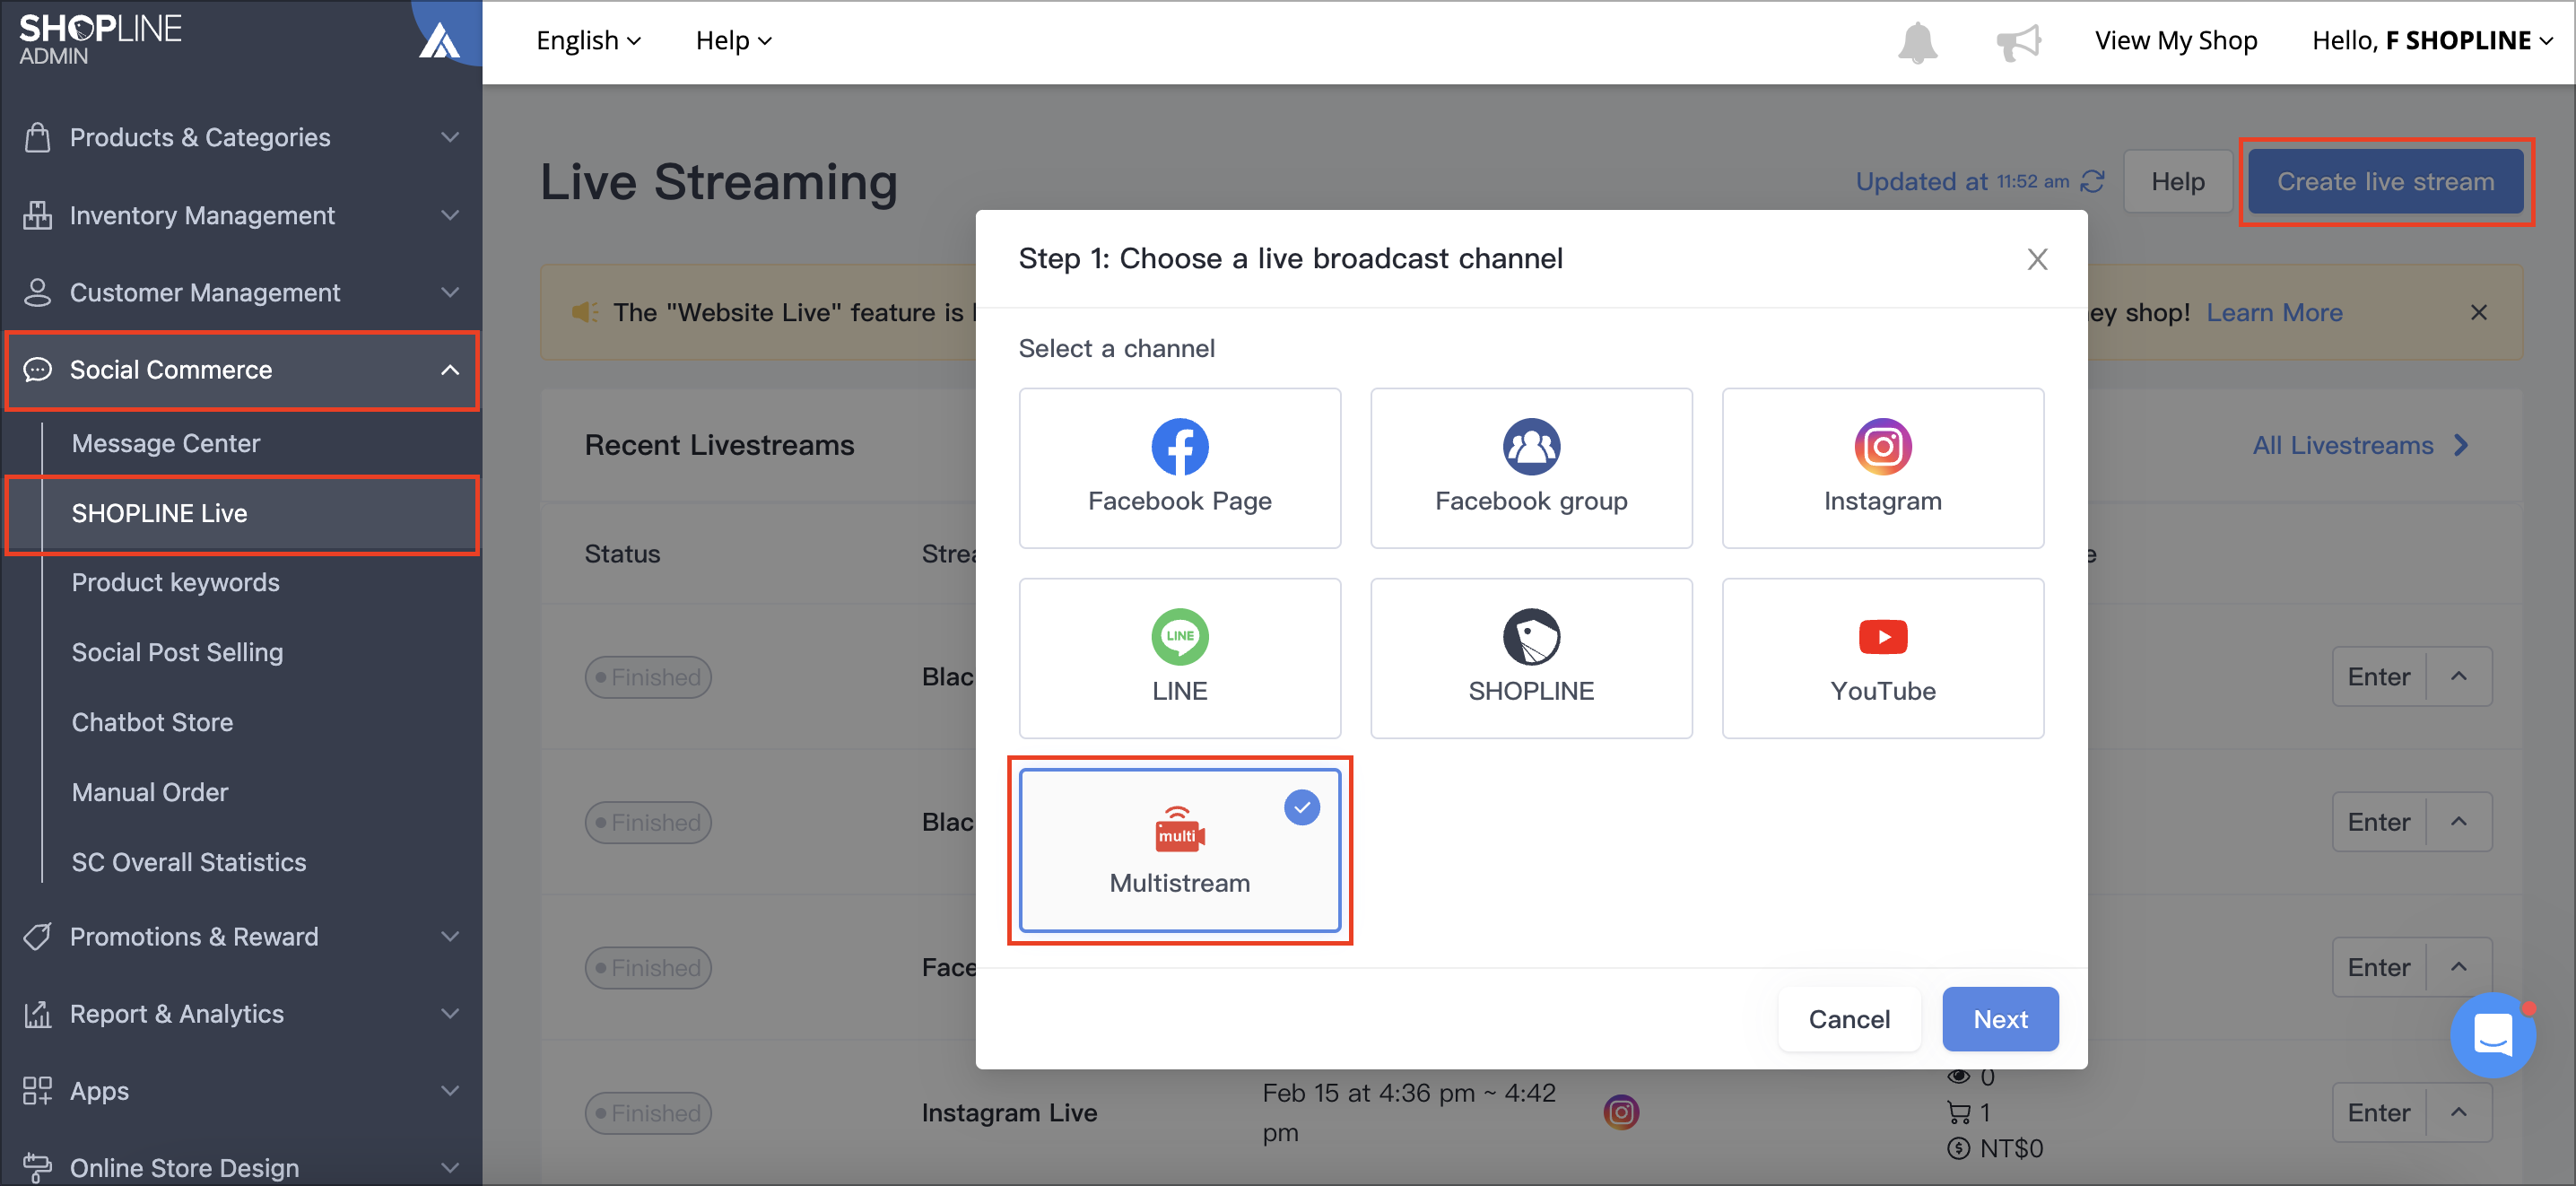Refresh the Updated at timestamp icon
Image resolution: width=2576 pixels, height=1186 pixels.
(2092, 181)
